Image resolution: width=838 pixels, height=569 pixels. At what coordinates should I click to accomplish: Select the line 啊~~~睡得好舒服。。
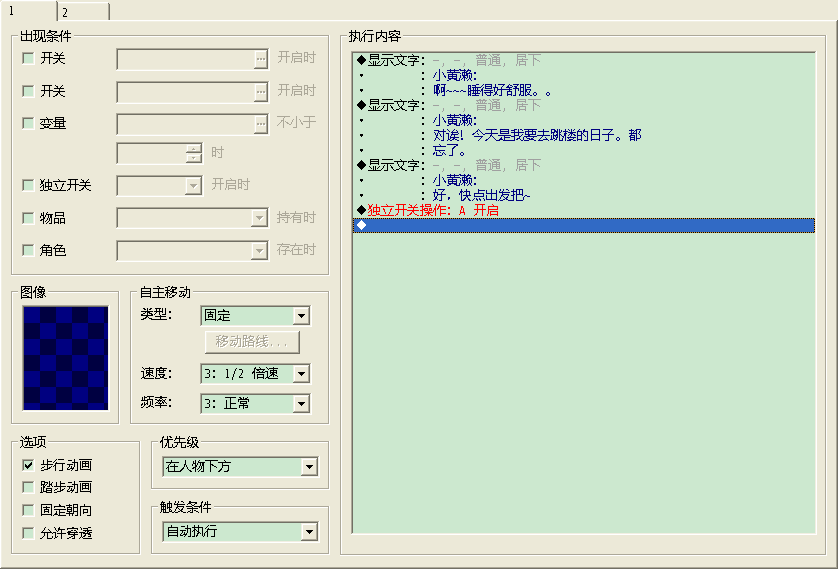pos(584,90)
